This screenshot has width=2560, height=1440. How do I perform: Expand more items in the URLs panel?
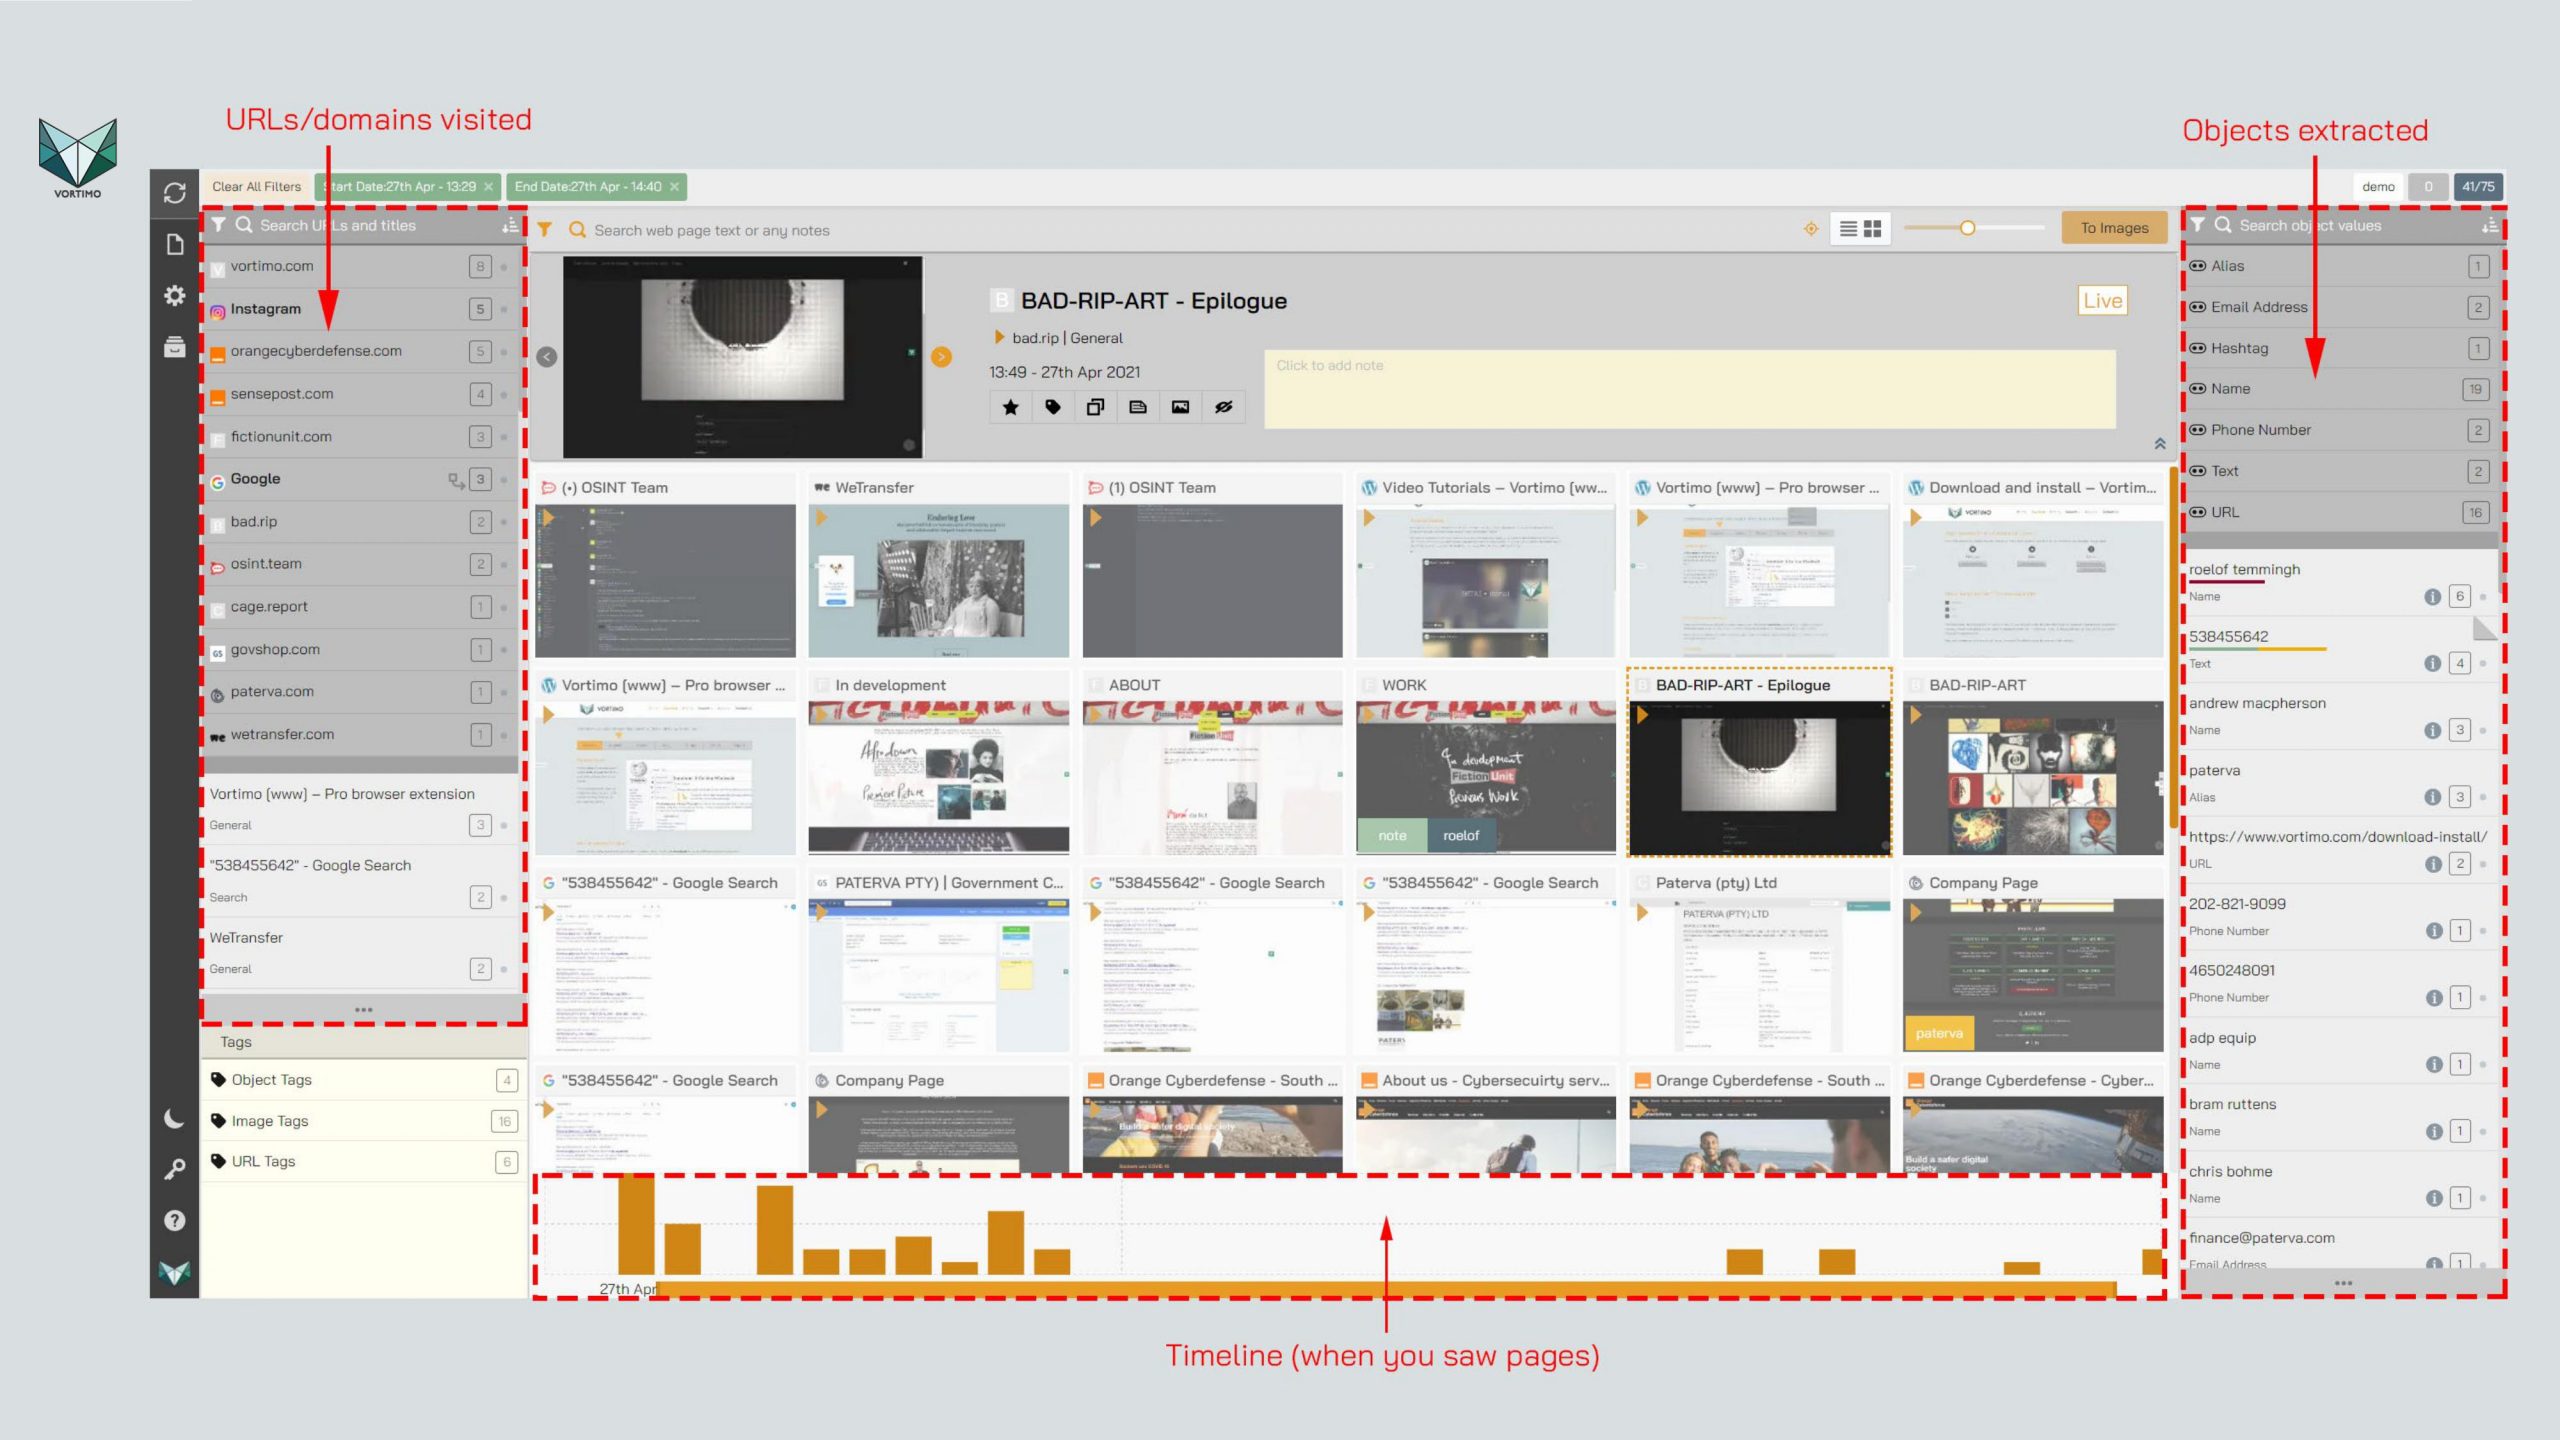pos(364,1009)
